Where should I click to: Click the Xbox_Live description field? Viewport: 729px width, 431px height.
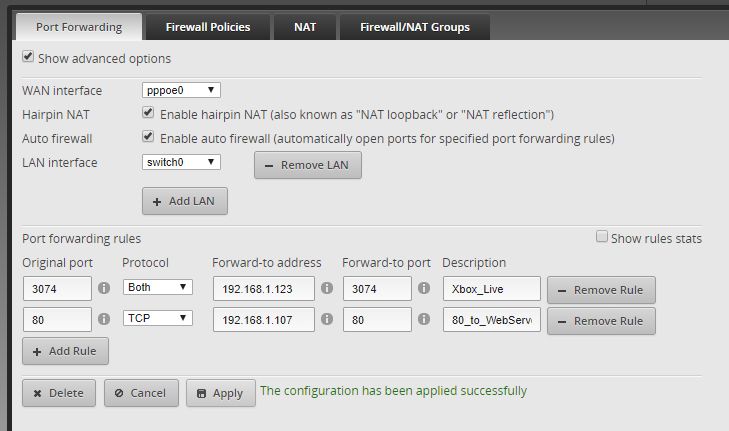click(490, 289)
